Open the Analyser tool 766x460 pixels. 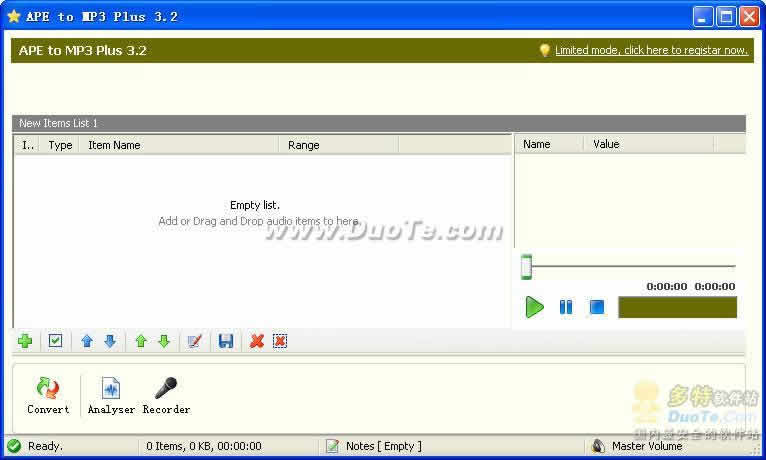click(111, 396)
